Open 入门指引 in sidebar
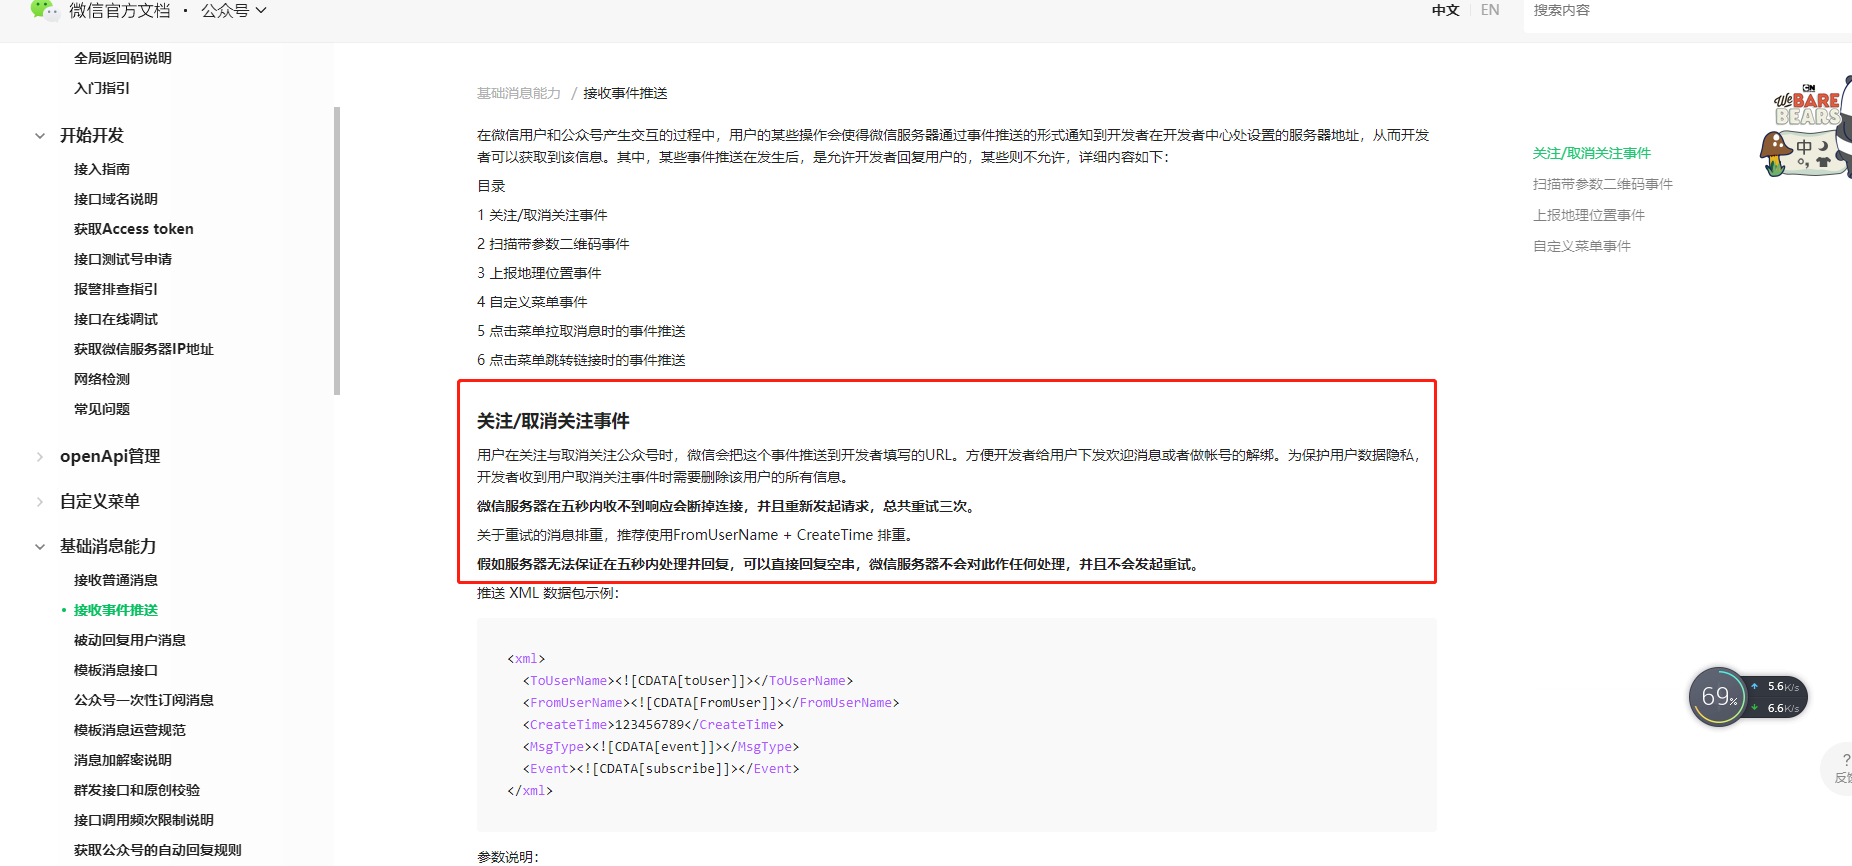This screenshot has height=866, width=1852. pos(102,88)
